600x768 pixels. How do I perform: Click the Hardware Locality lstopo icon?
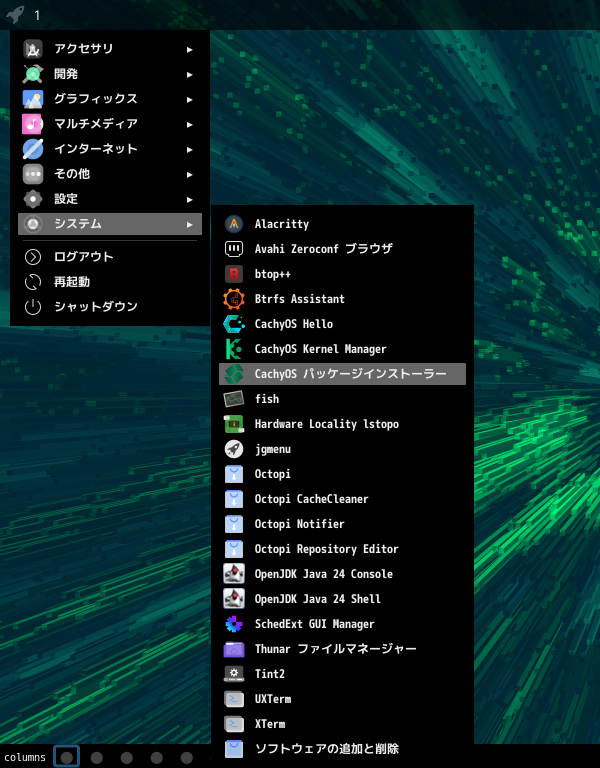tap(234, 424)
